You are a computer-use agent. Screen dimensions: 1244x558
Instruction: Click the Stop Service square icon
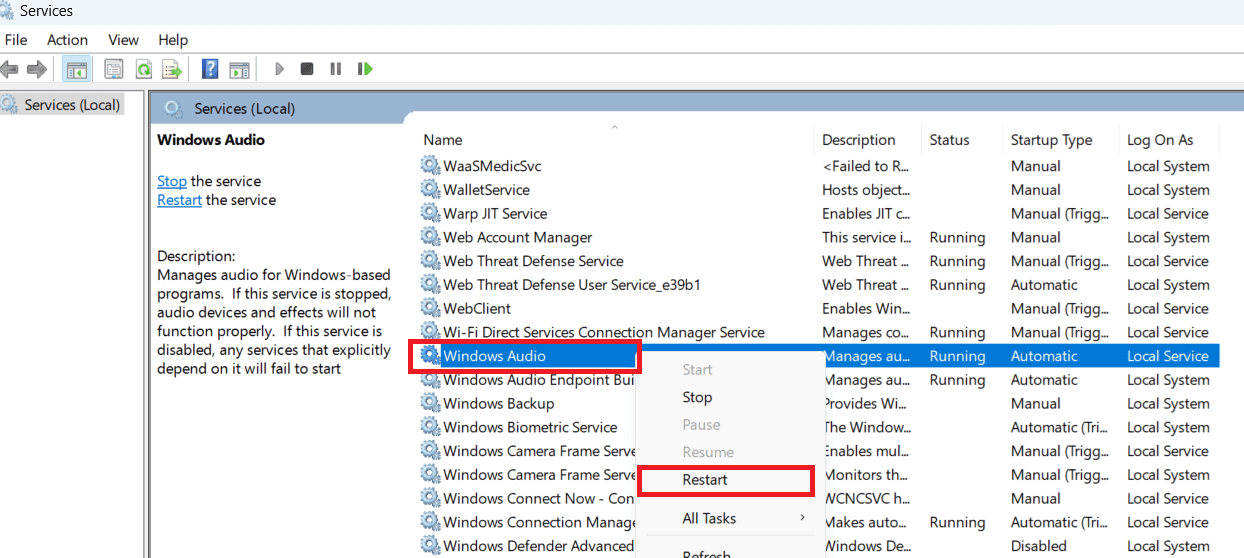(307, 69)
